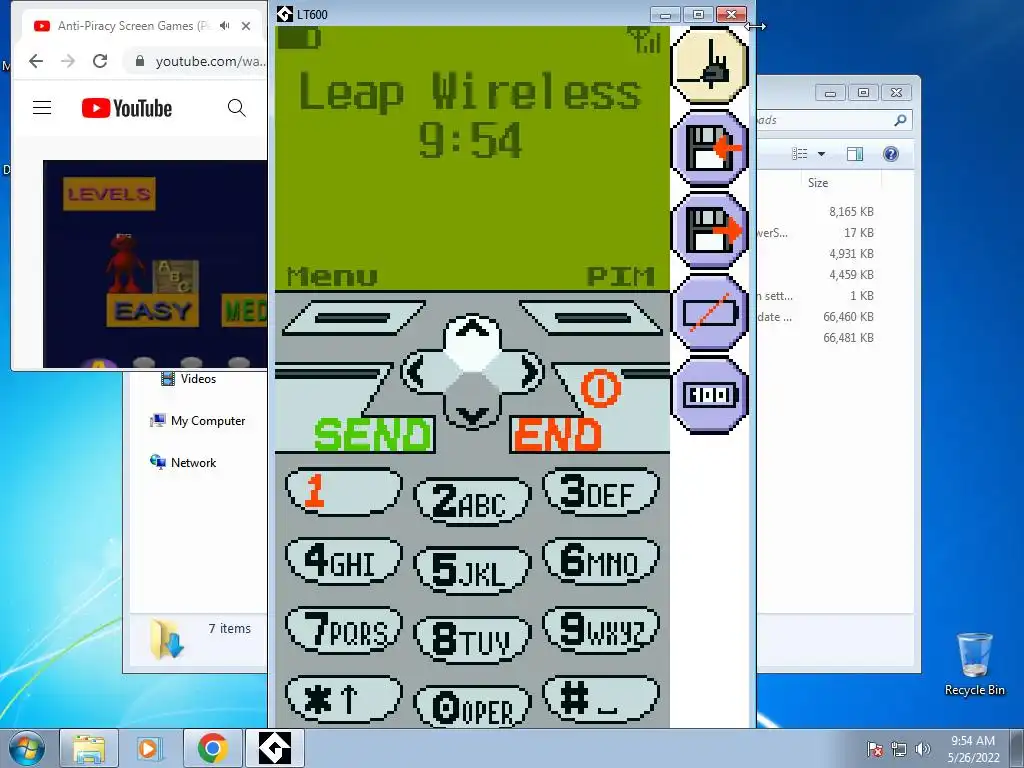Close the Anti-Piracy Screen Games tab
The height and width of the screenshot is (768, 1024).
click(246, 26)
